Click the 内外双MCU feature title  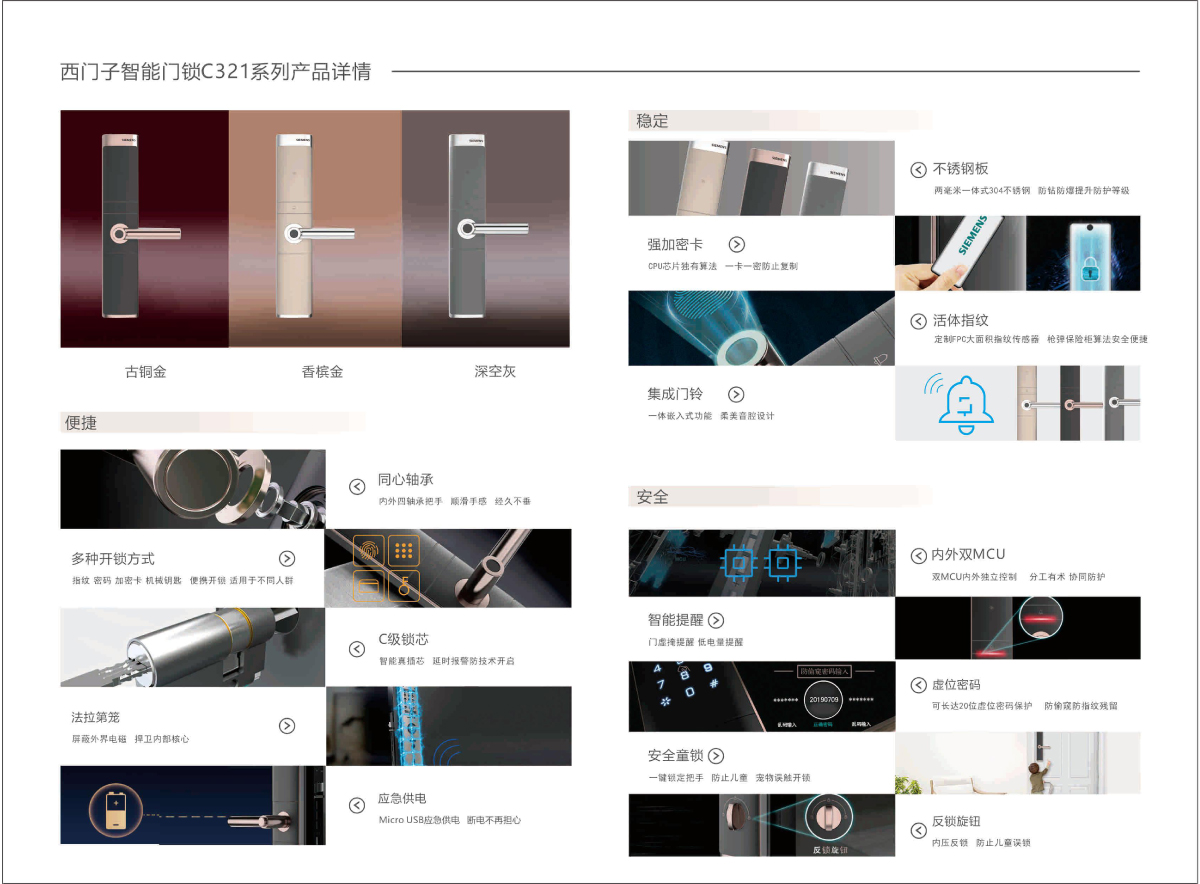(x=968, y=555)
